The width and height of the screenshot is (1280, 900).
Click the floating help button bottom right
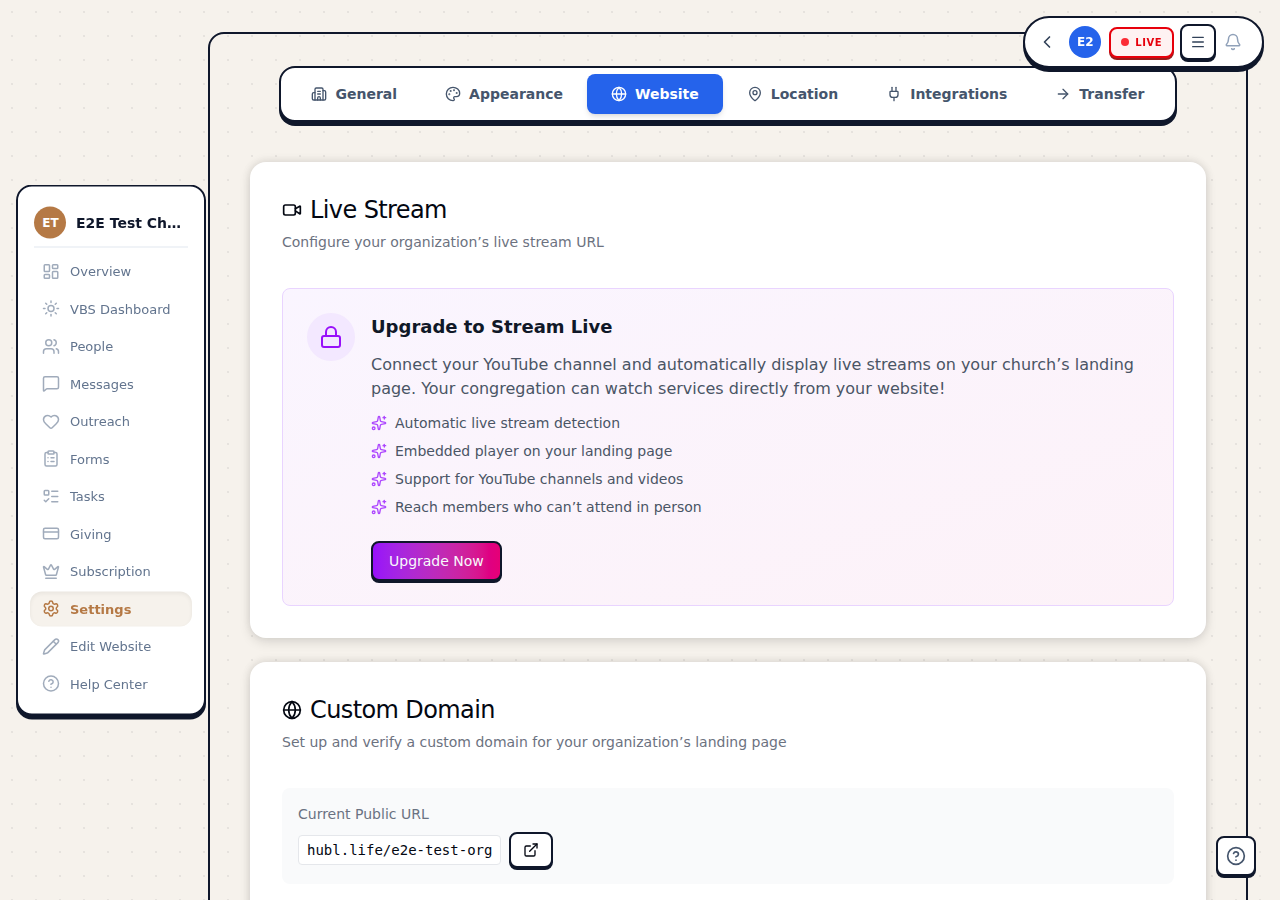click(x=1235, y=856)
